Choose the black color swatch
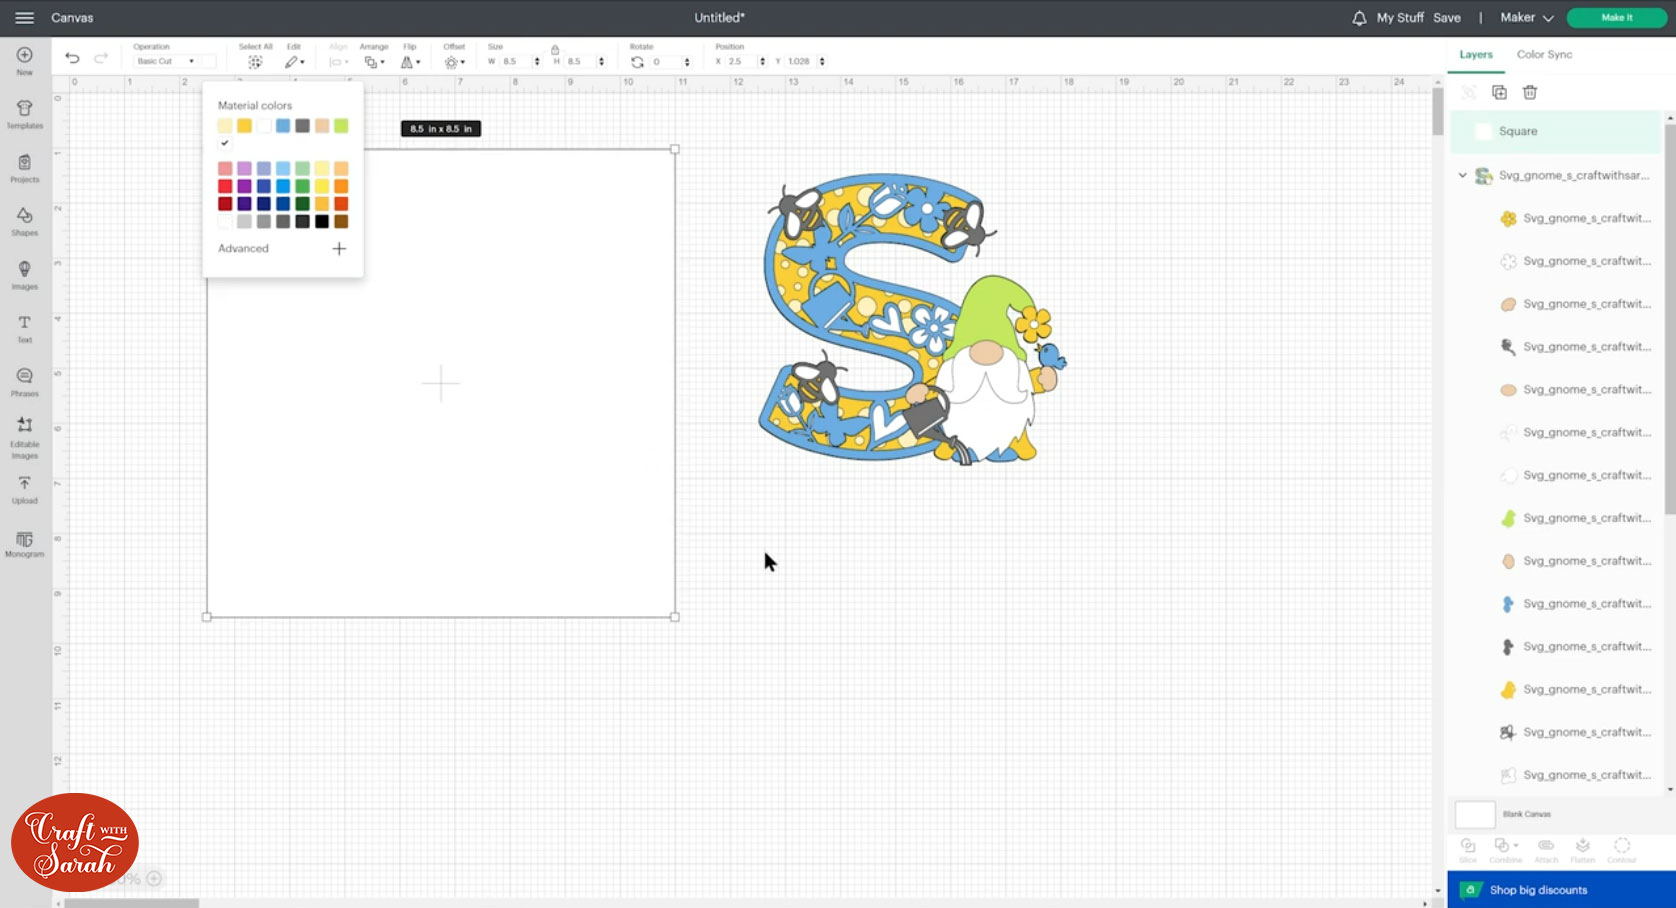Viewport: 1676px width, 908px height. [x=322, y=221]
